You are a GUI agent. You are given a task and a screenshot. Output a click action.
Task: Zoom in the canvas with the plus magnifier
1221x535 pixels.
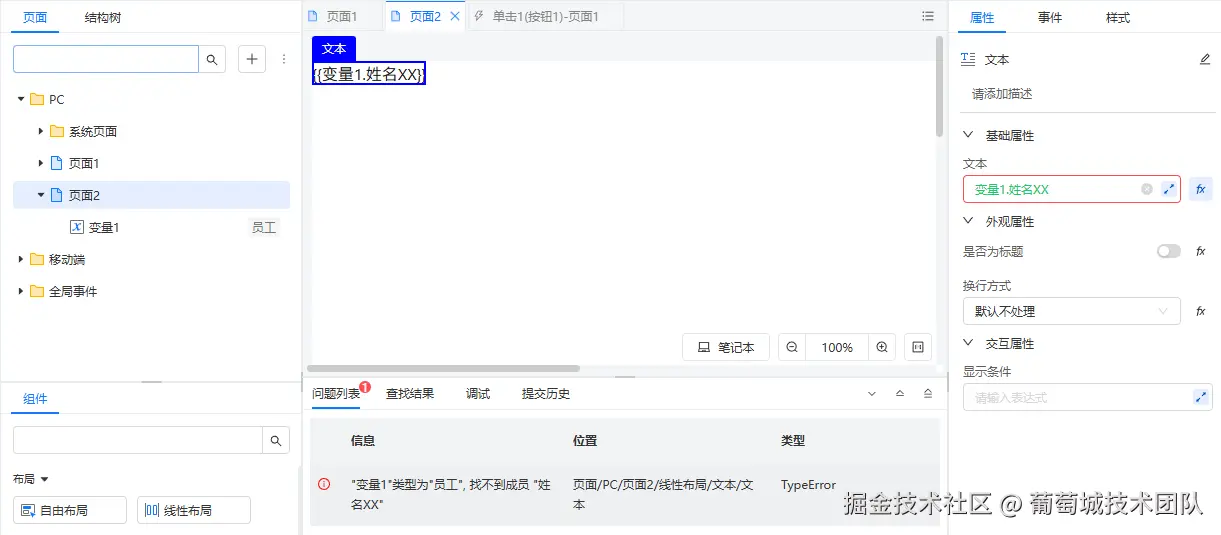coord(882,347)
